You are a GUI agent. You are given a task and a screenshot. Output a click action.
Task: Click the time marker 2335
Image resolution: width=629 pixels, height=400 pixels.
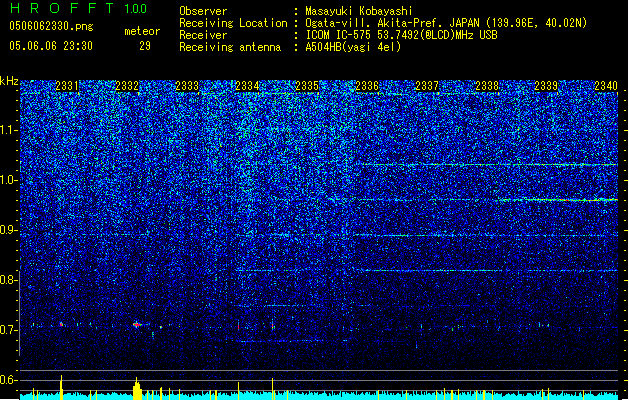coord(307,86)
